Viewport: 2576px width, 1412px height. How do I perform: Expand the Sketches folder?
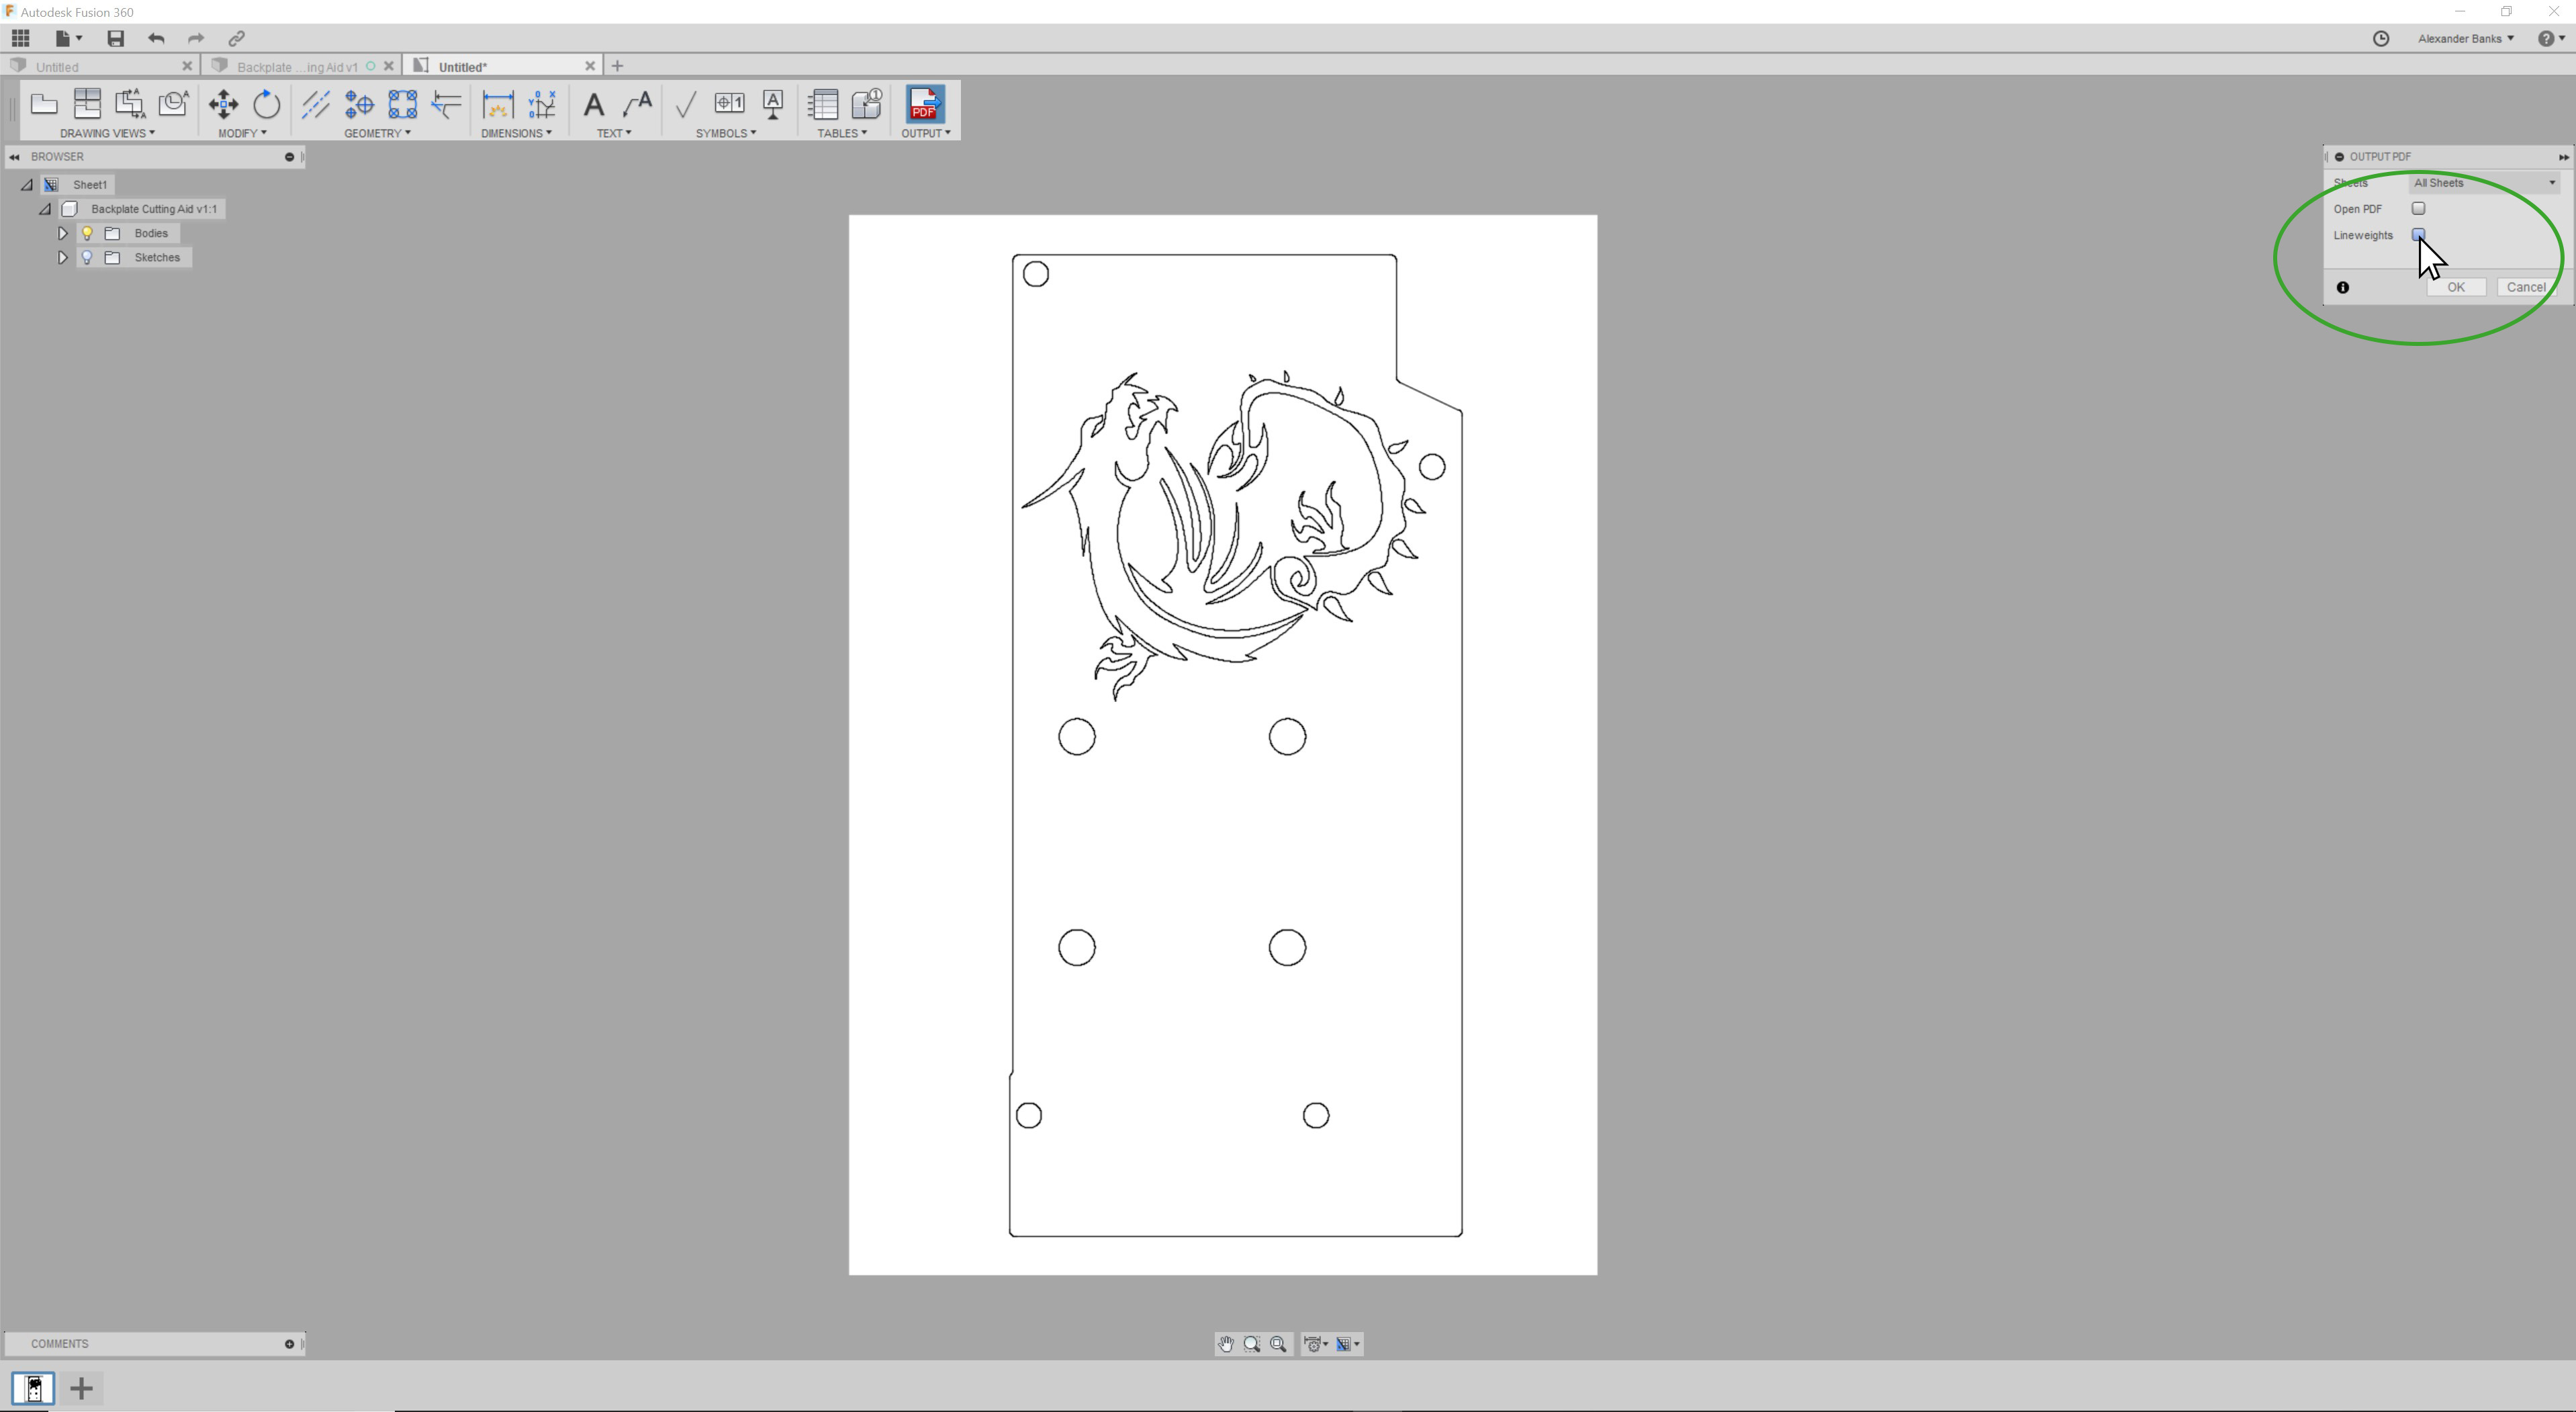[x=62, y=257]
